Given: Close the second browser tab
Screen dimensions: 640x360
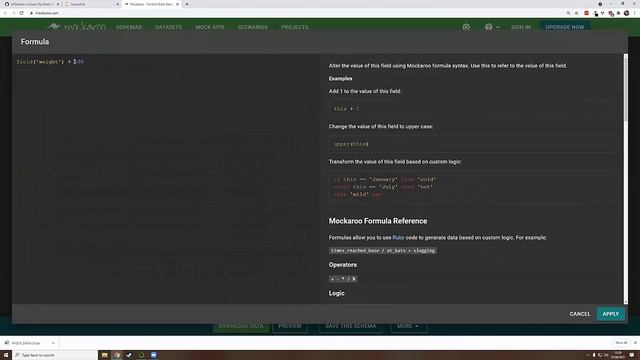Looking at the screenshot, I should pos(118,4).
